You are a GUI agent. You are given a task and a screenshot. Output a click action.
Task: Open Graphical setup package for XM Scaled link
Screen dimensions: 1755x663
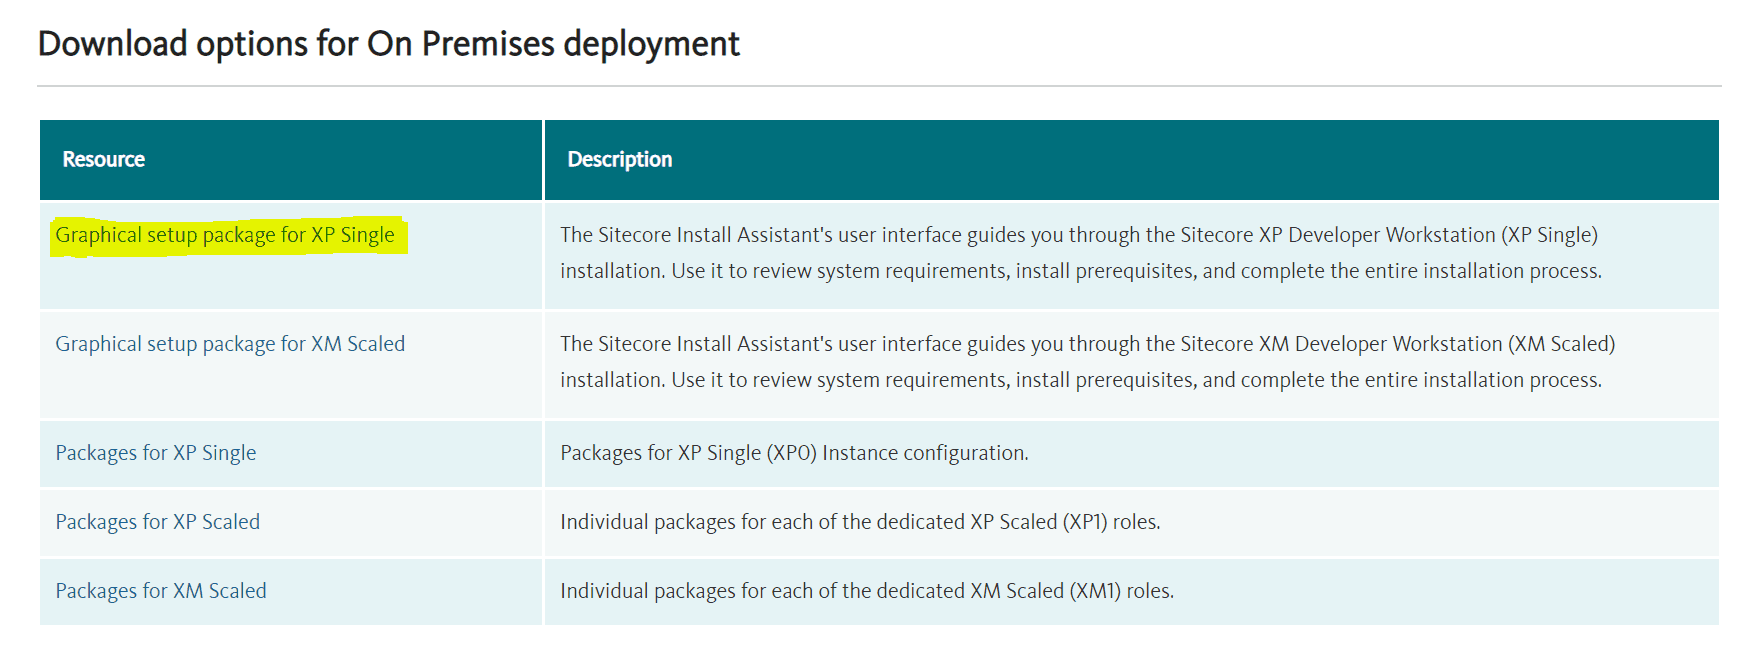point(230,344)
